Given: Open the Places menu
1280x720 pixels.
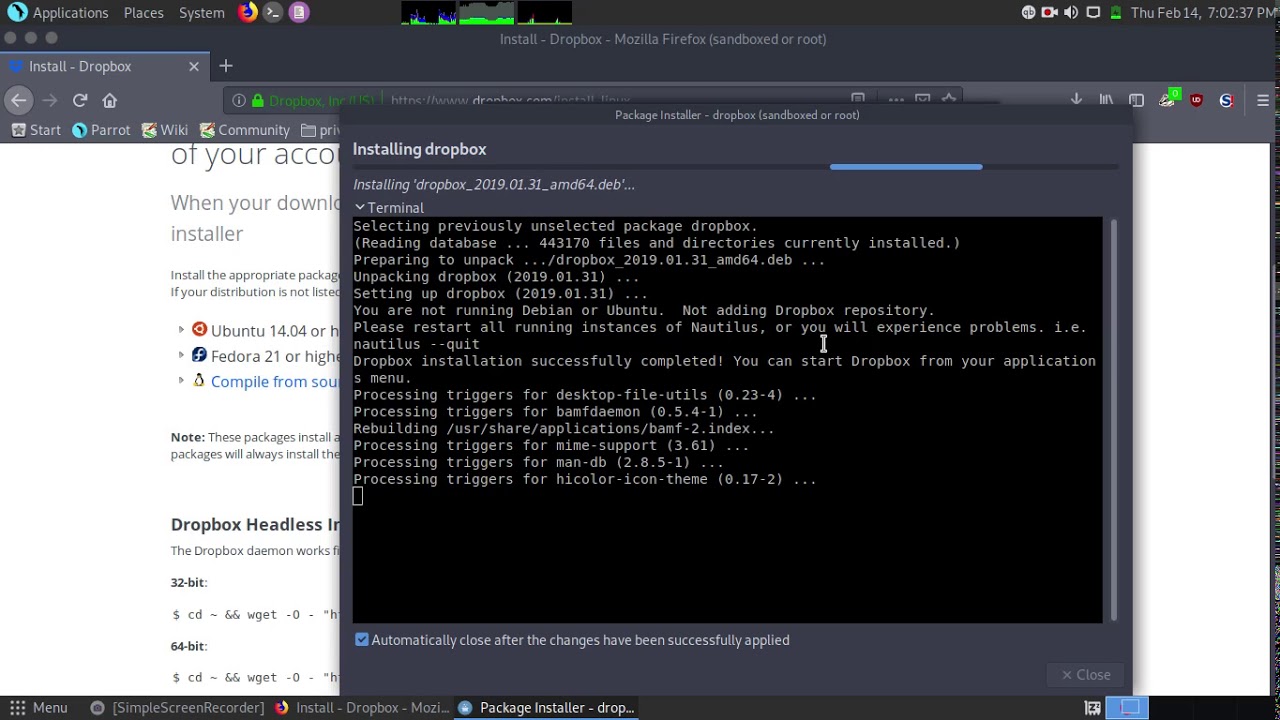Looking at the screenshot, I should tap(143, 13).
